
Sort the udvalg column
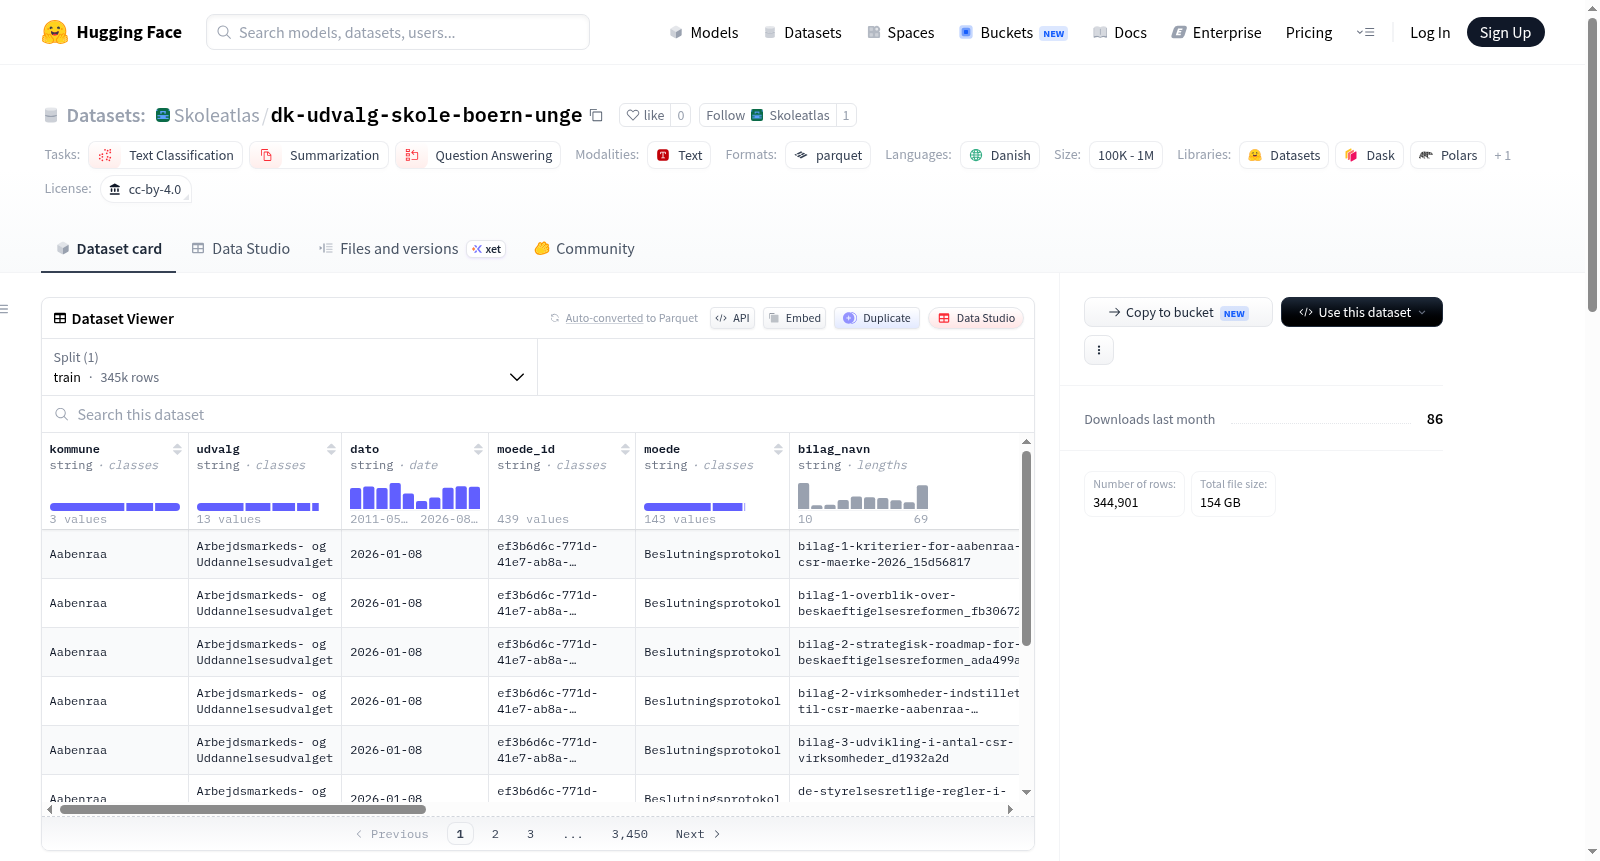[331, 449]
